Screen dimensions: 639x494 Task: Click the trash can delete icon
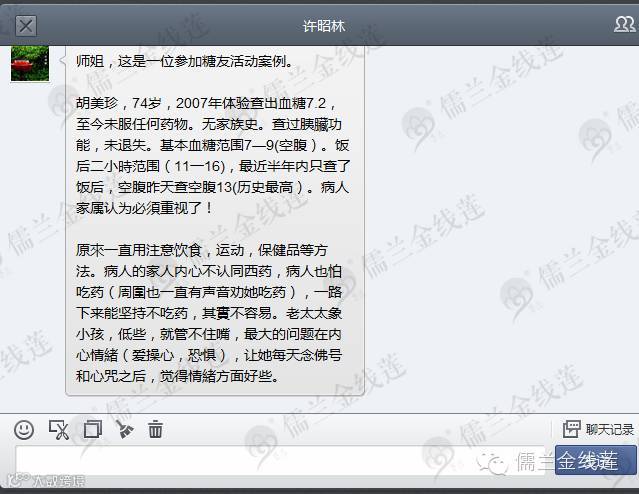(x=155, y=430)
